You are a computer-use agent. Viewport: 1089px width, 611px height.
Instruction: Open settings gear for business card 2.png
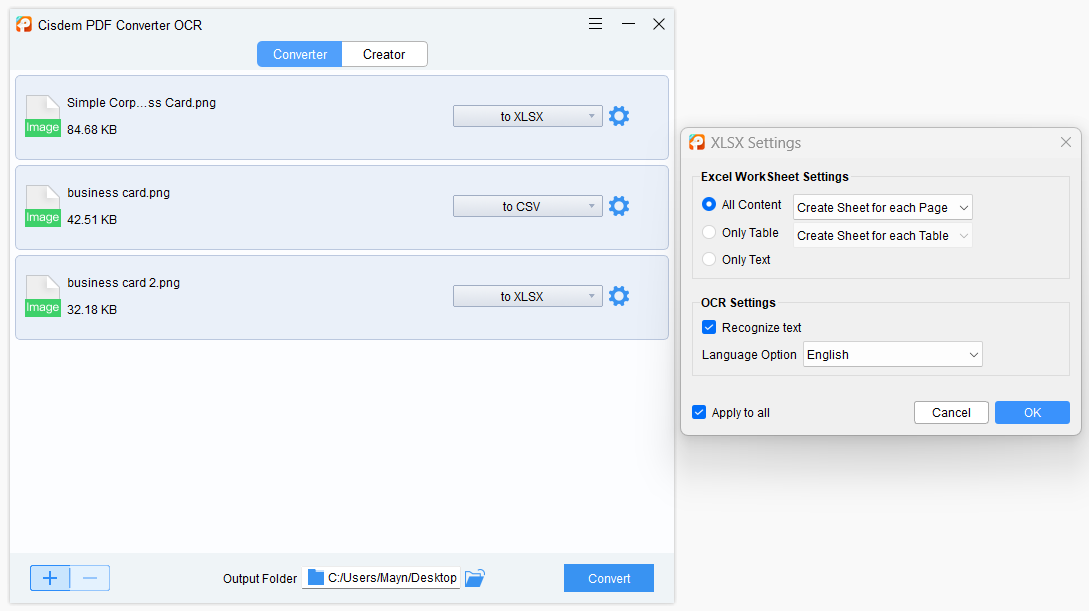coord(619,296)
